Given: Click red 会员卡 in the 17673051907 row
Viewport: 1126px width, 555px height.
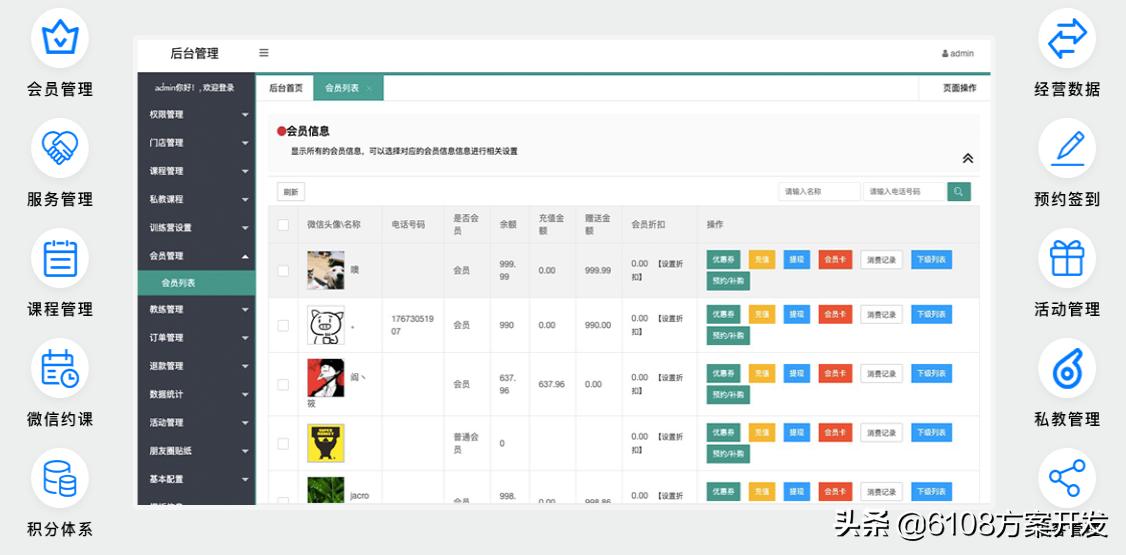Looking at the screenshot, I should pyautogui.click(x=835, y=314).
